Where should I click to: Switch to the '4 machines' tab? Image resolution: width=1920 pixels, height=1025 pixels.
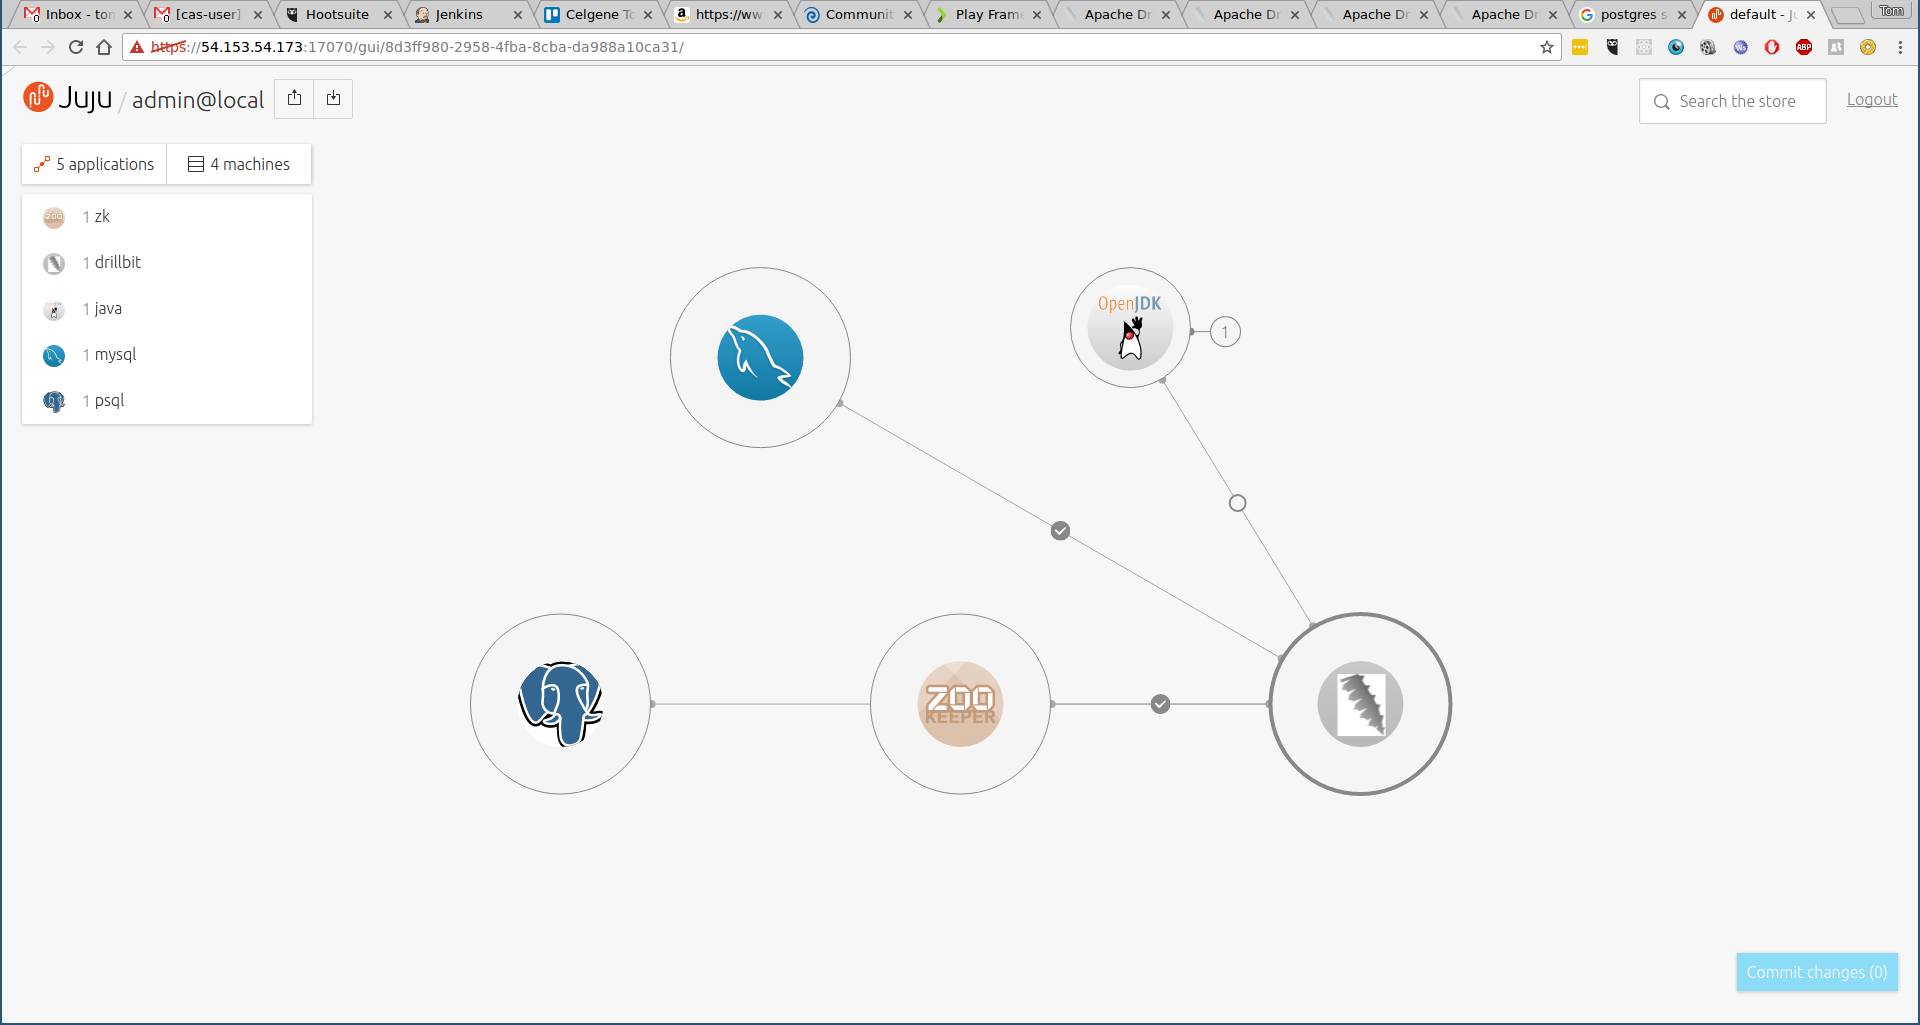[240, 164]
